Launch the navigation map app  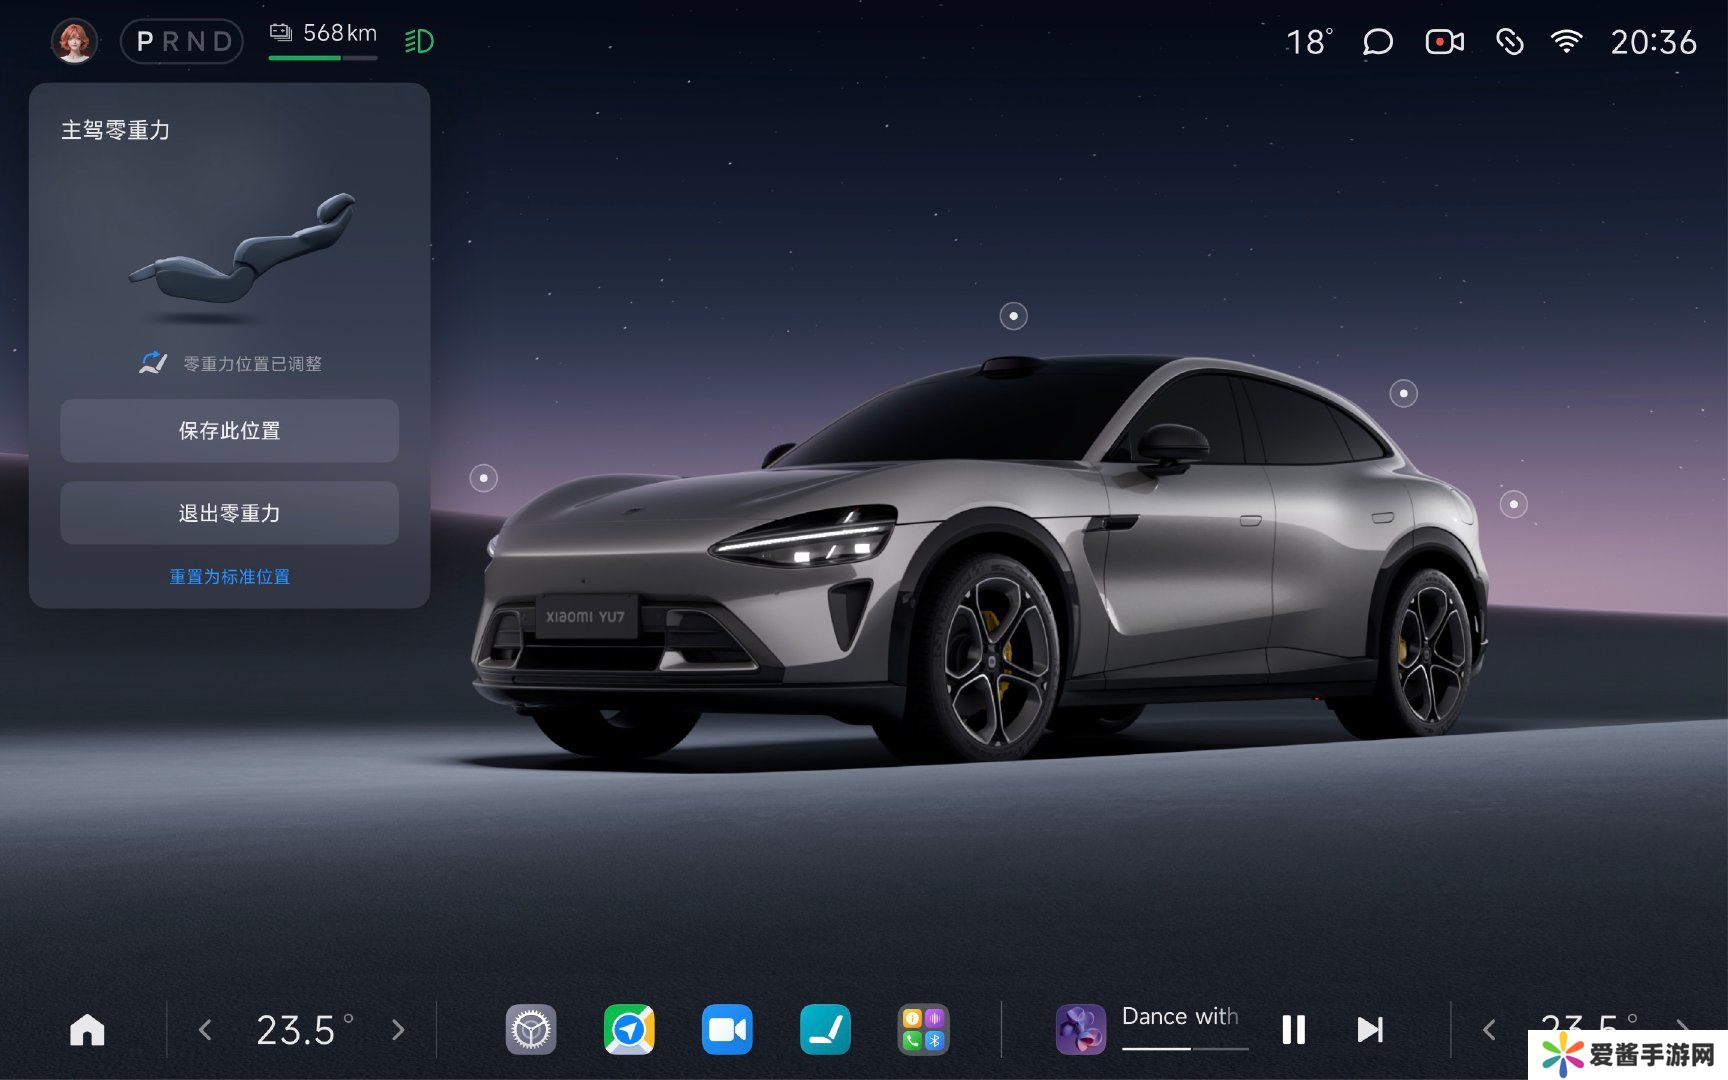coord(629,1030)
